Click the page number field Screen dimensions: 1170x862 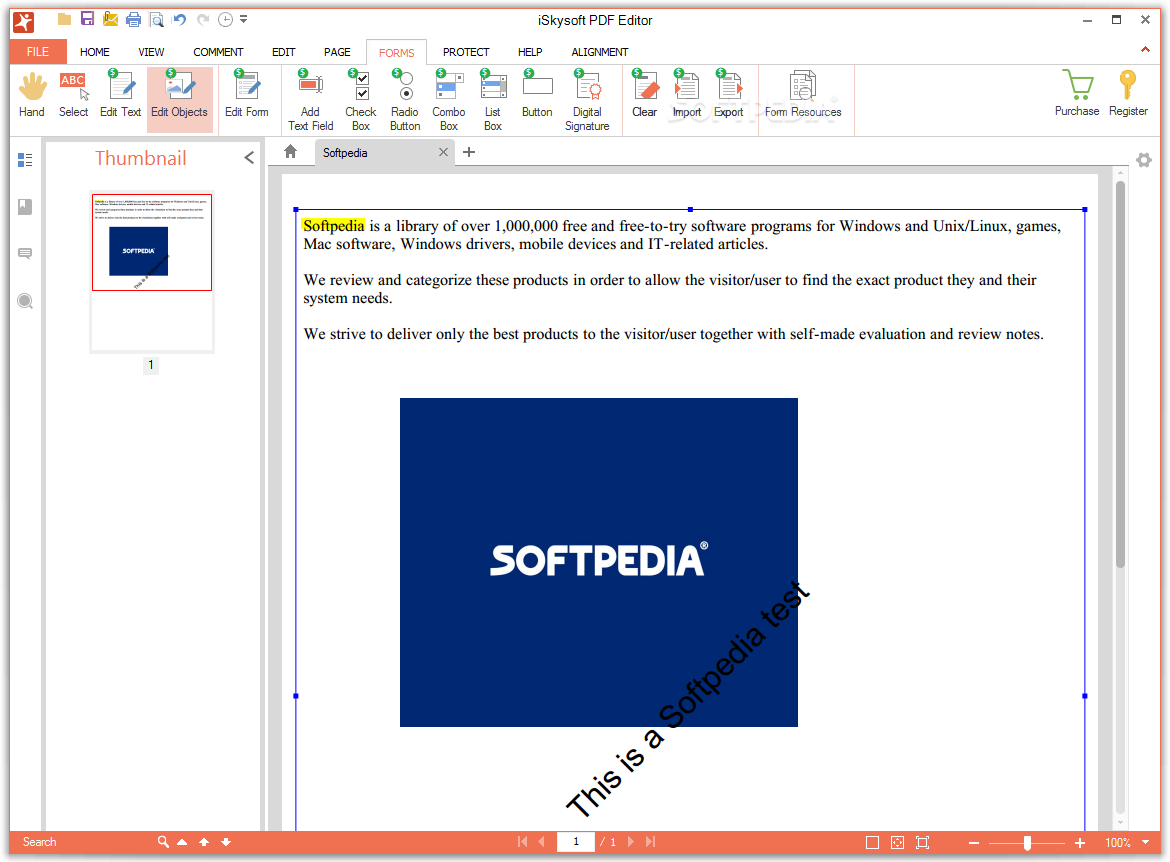click(576, 842)
